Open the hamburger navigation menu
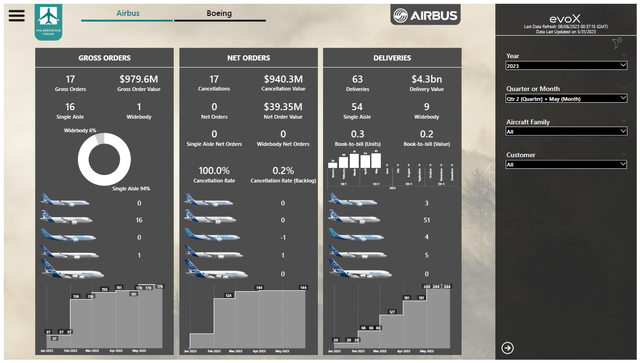Screen dimensions: 640x363 17,16
